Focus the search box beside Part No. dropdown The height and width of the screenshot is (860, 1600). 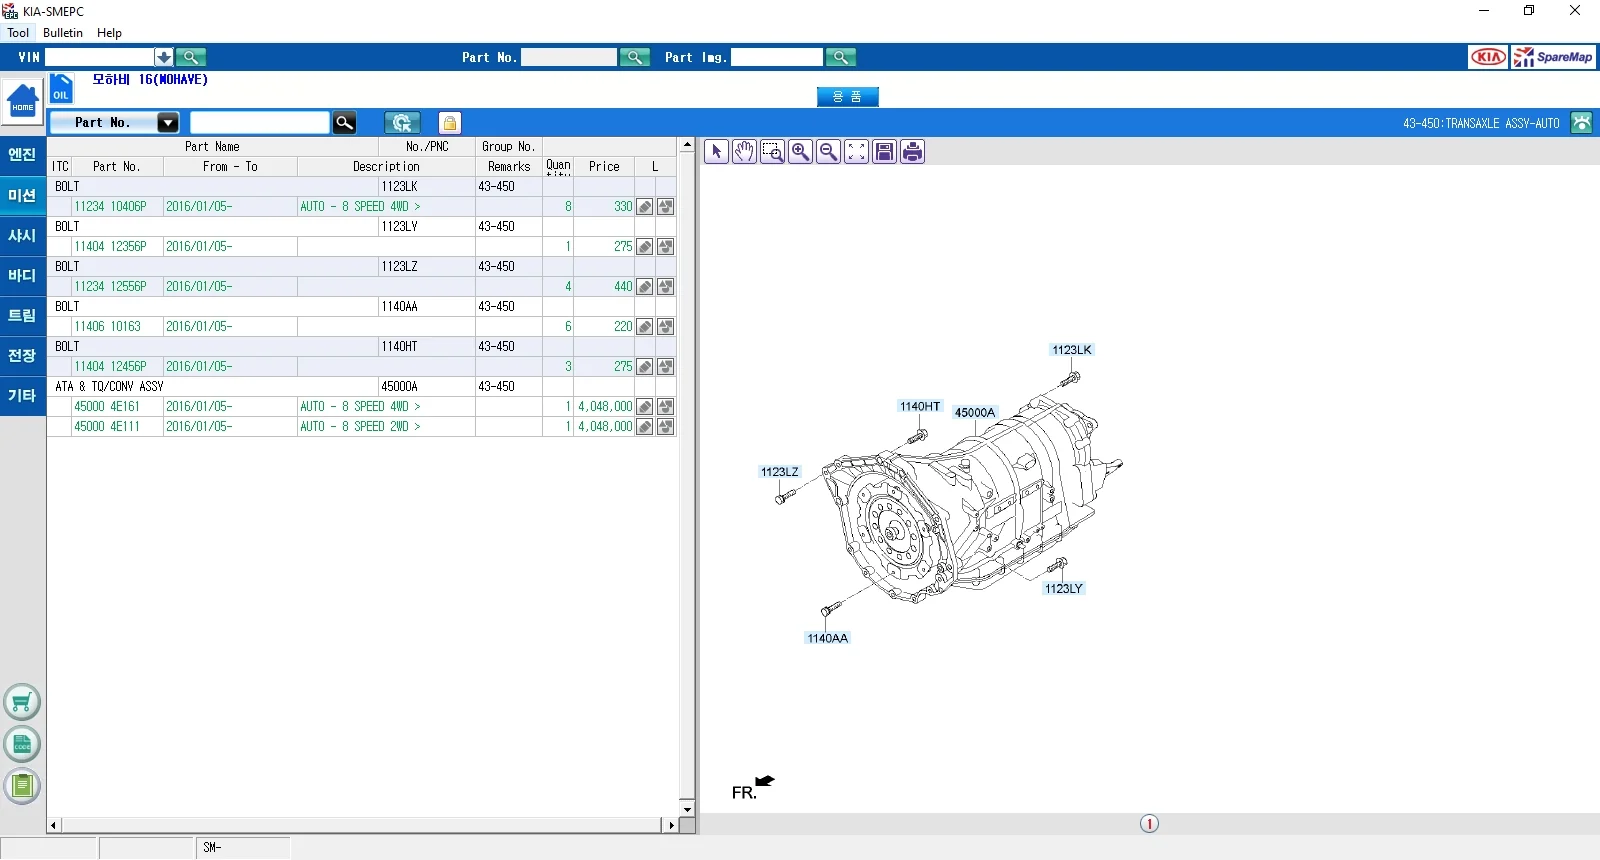coord(259,122)
